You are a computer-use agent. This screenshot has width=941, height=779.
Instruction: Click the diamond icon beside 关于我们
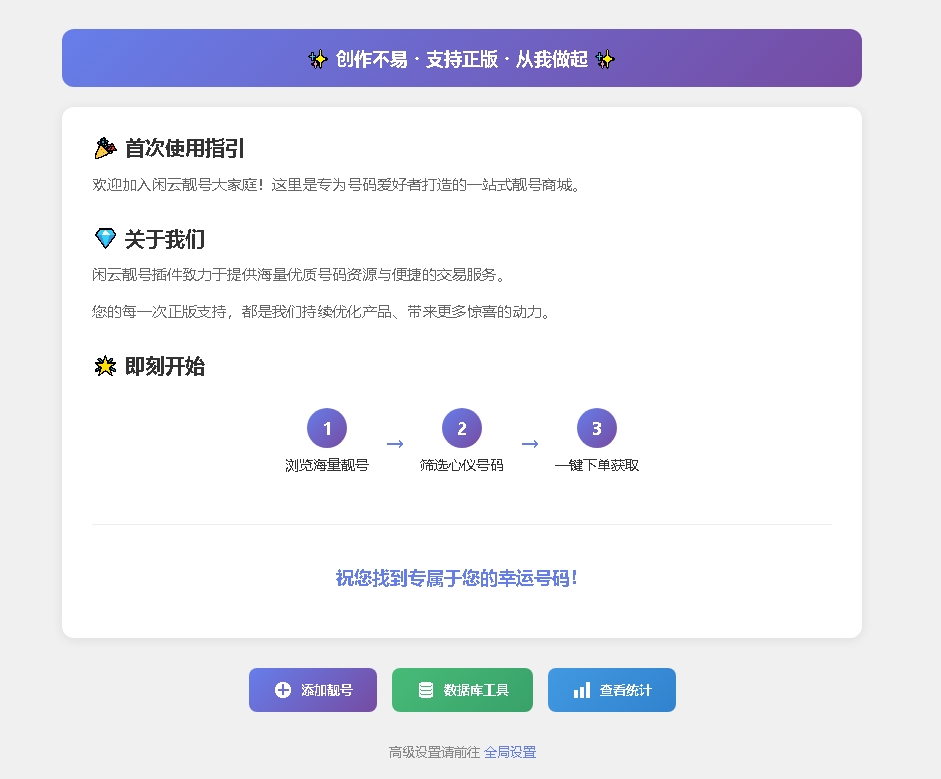[x=105, y=238]
